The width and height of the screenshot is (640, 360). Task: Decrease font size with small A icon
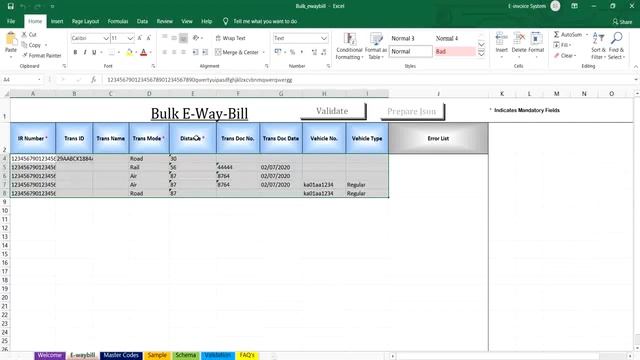pos(149,38)
